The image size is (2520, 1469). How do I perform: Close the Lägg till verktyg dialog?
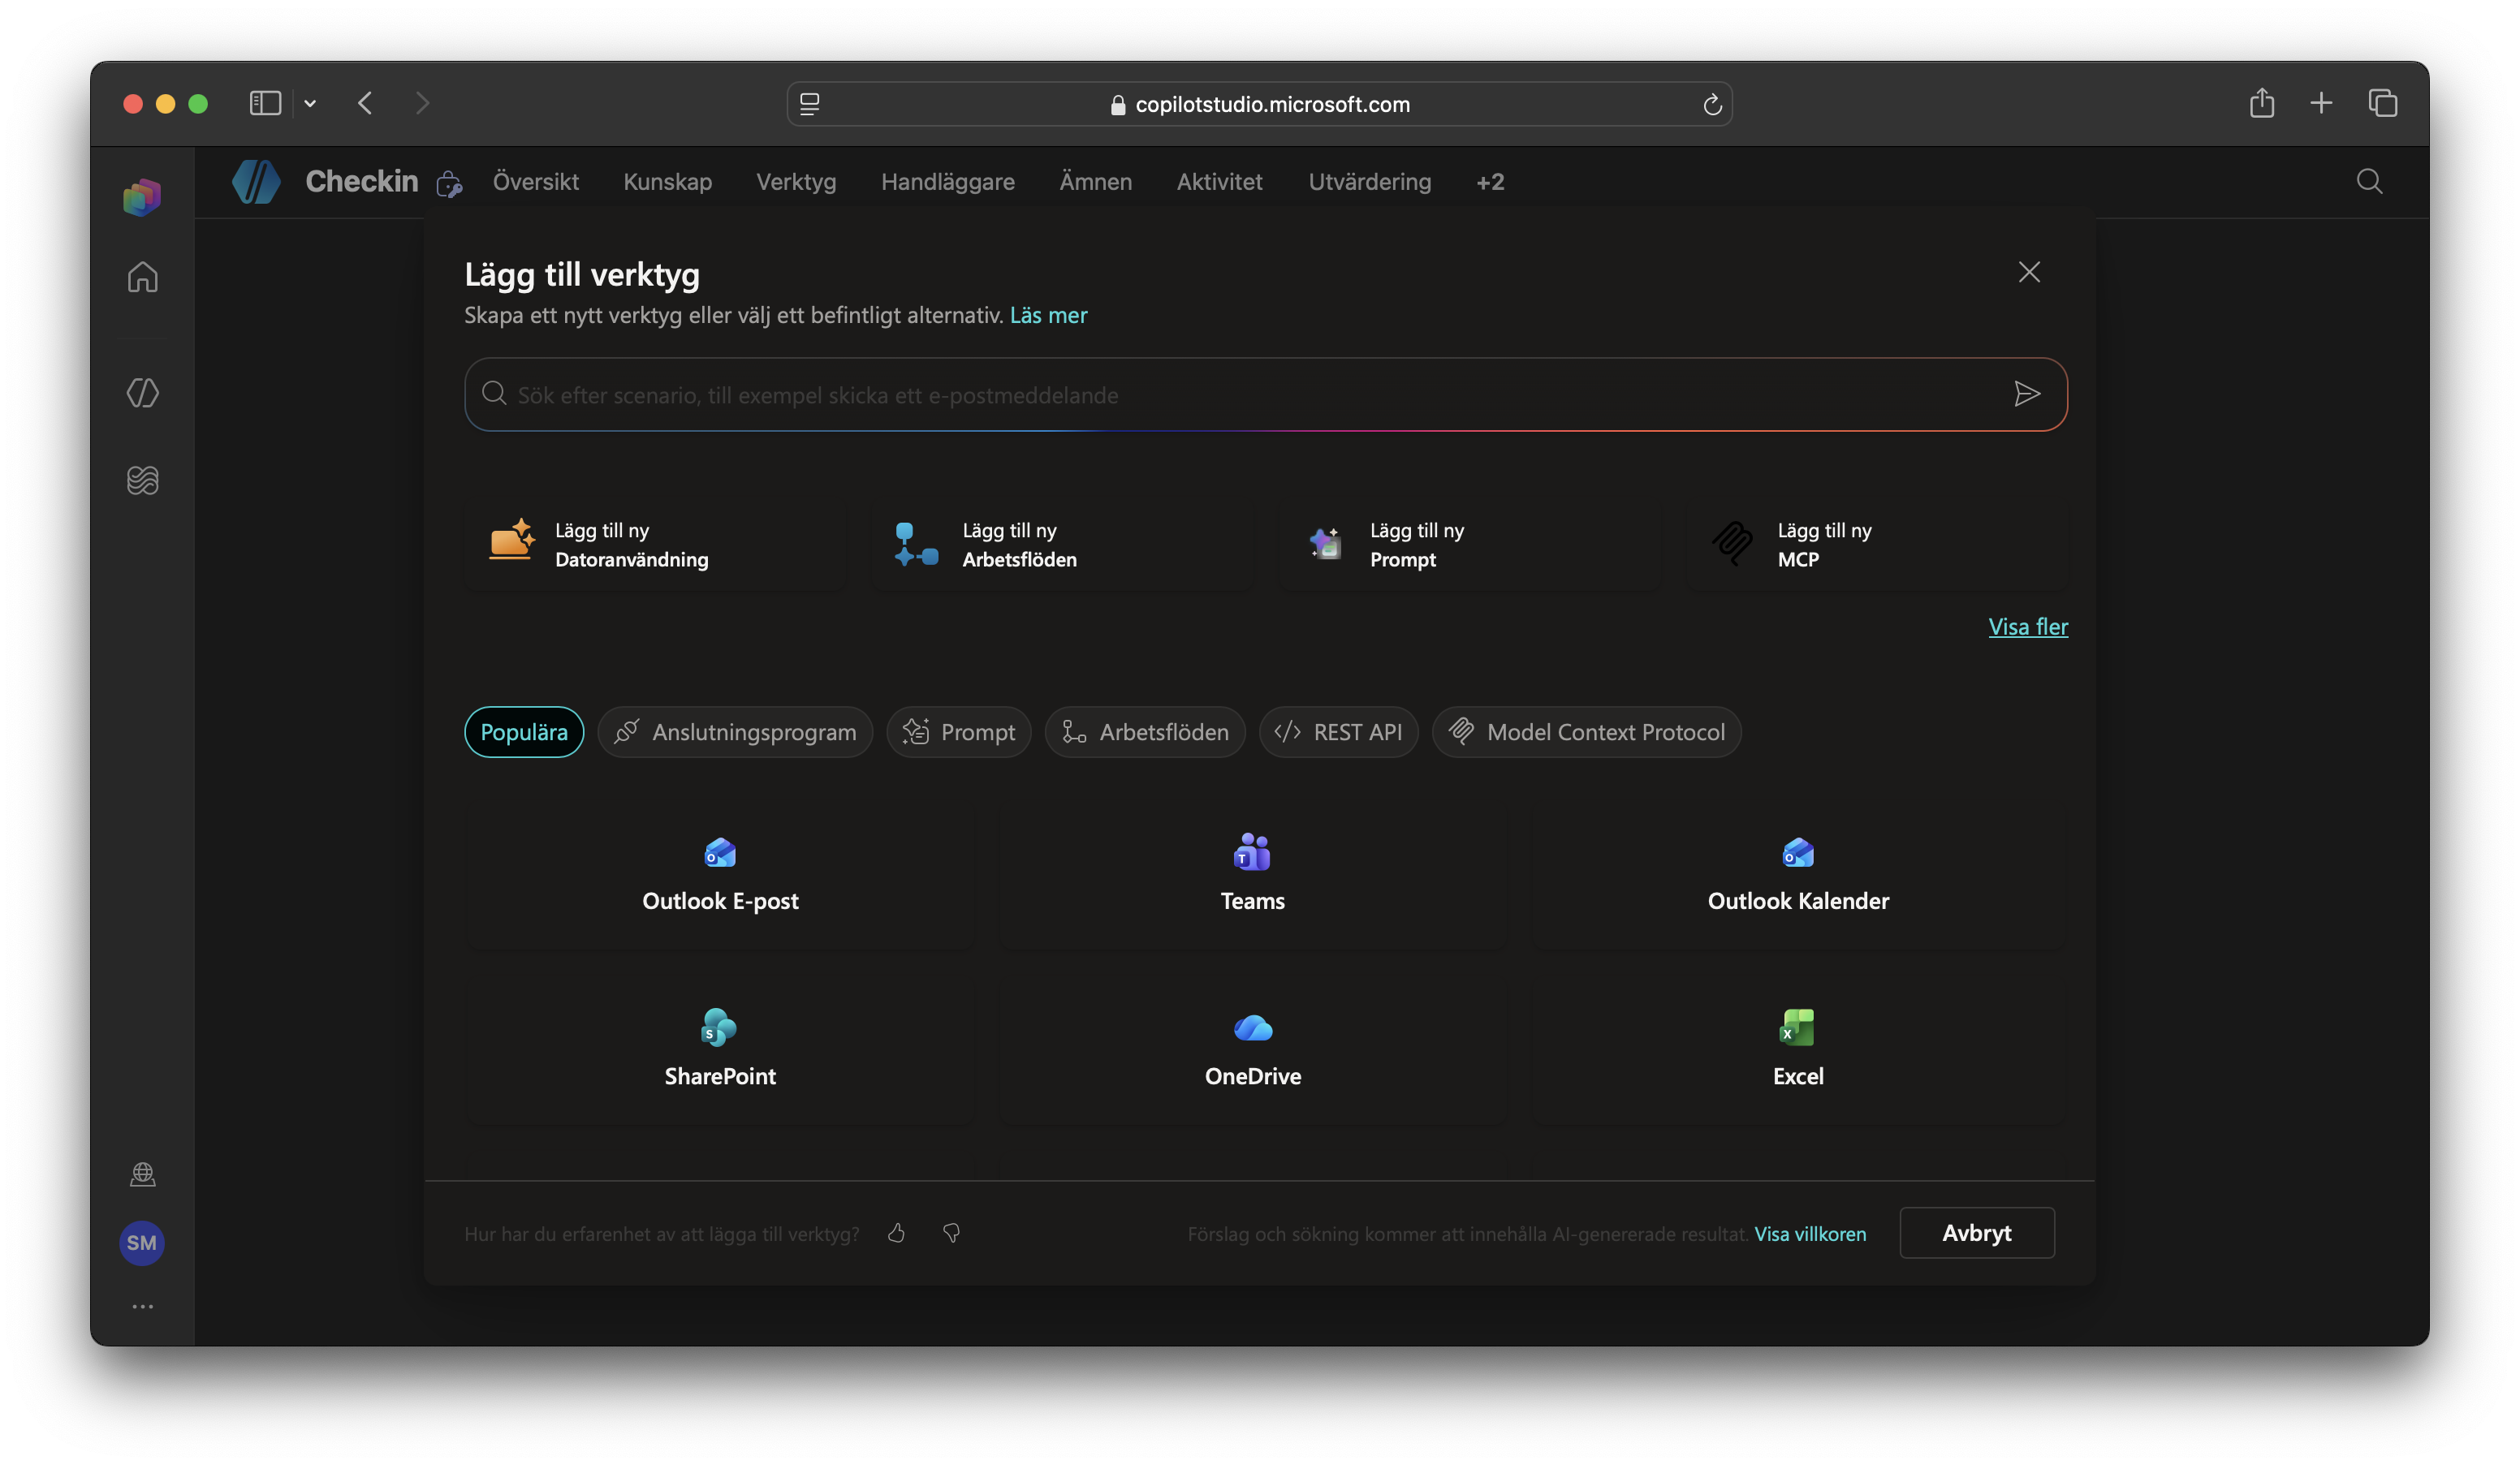coord(2028,272)
